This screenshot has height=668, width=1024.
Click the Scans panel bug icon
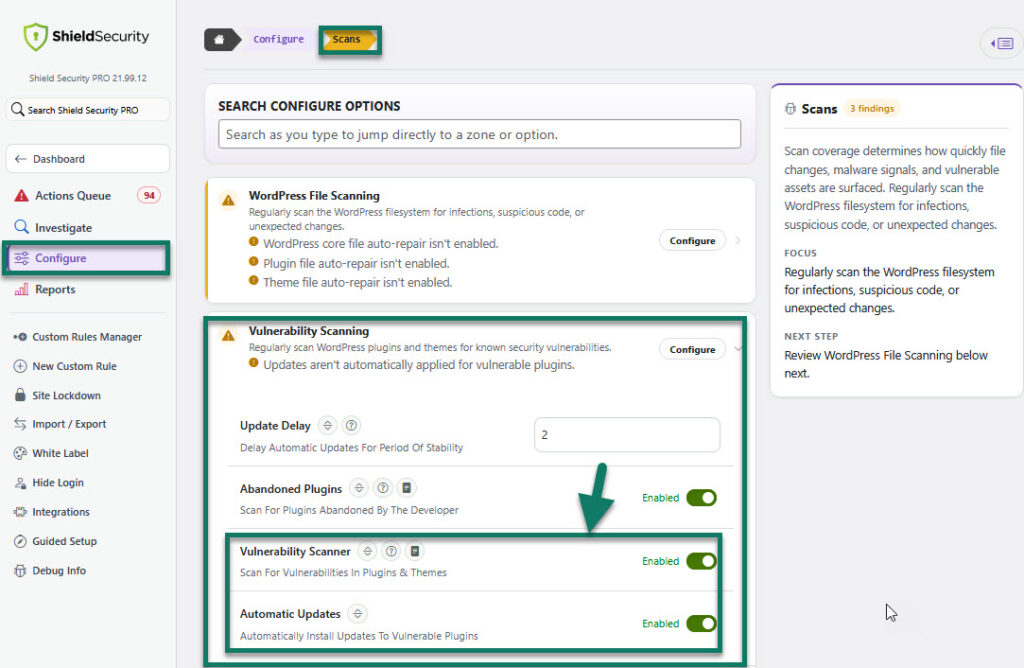(x=790, y=108)
